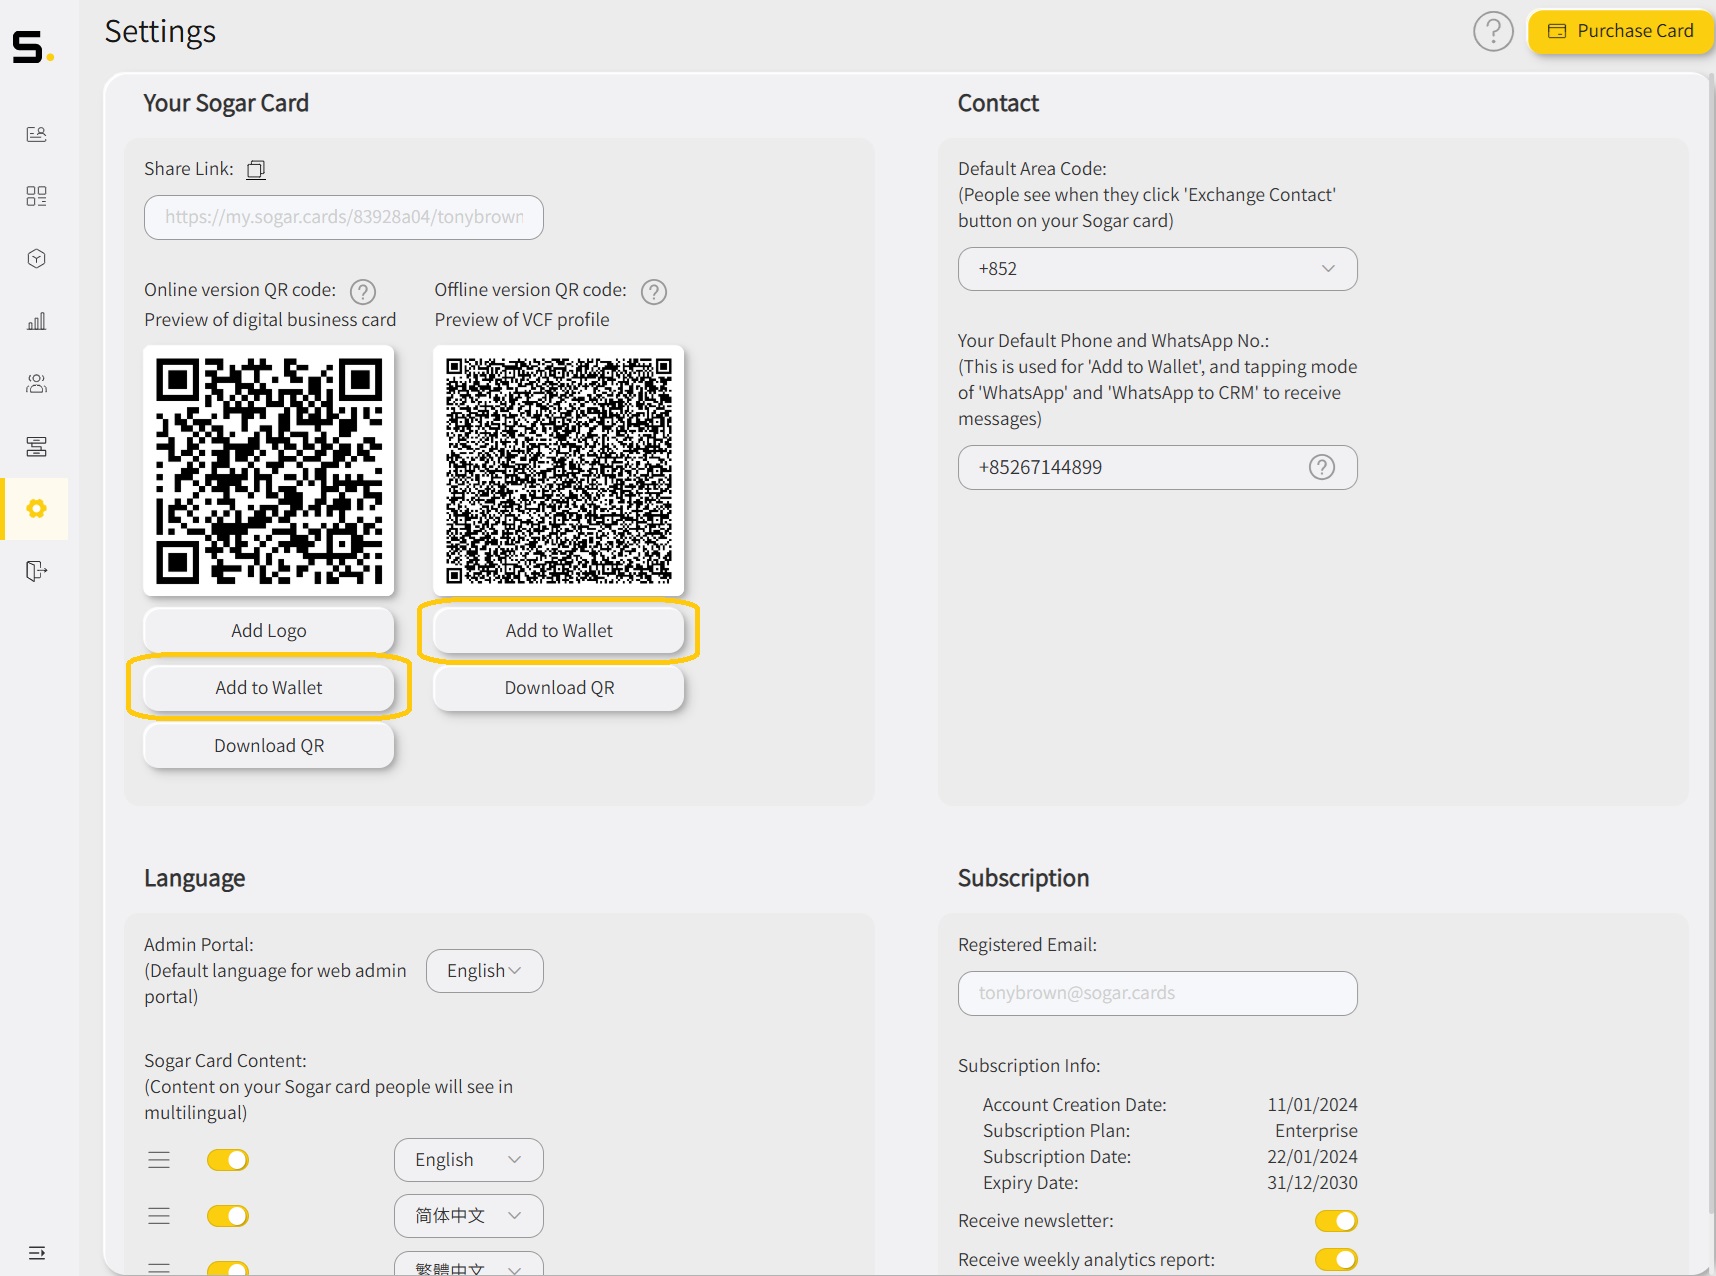
Task: Toggle the 简体中文 card content switch
Action: click(x=228, y=1216)
